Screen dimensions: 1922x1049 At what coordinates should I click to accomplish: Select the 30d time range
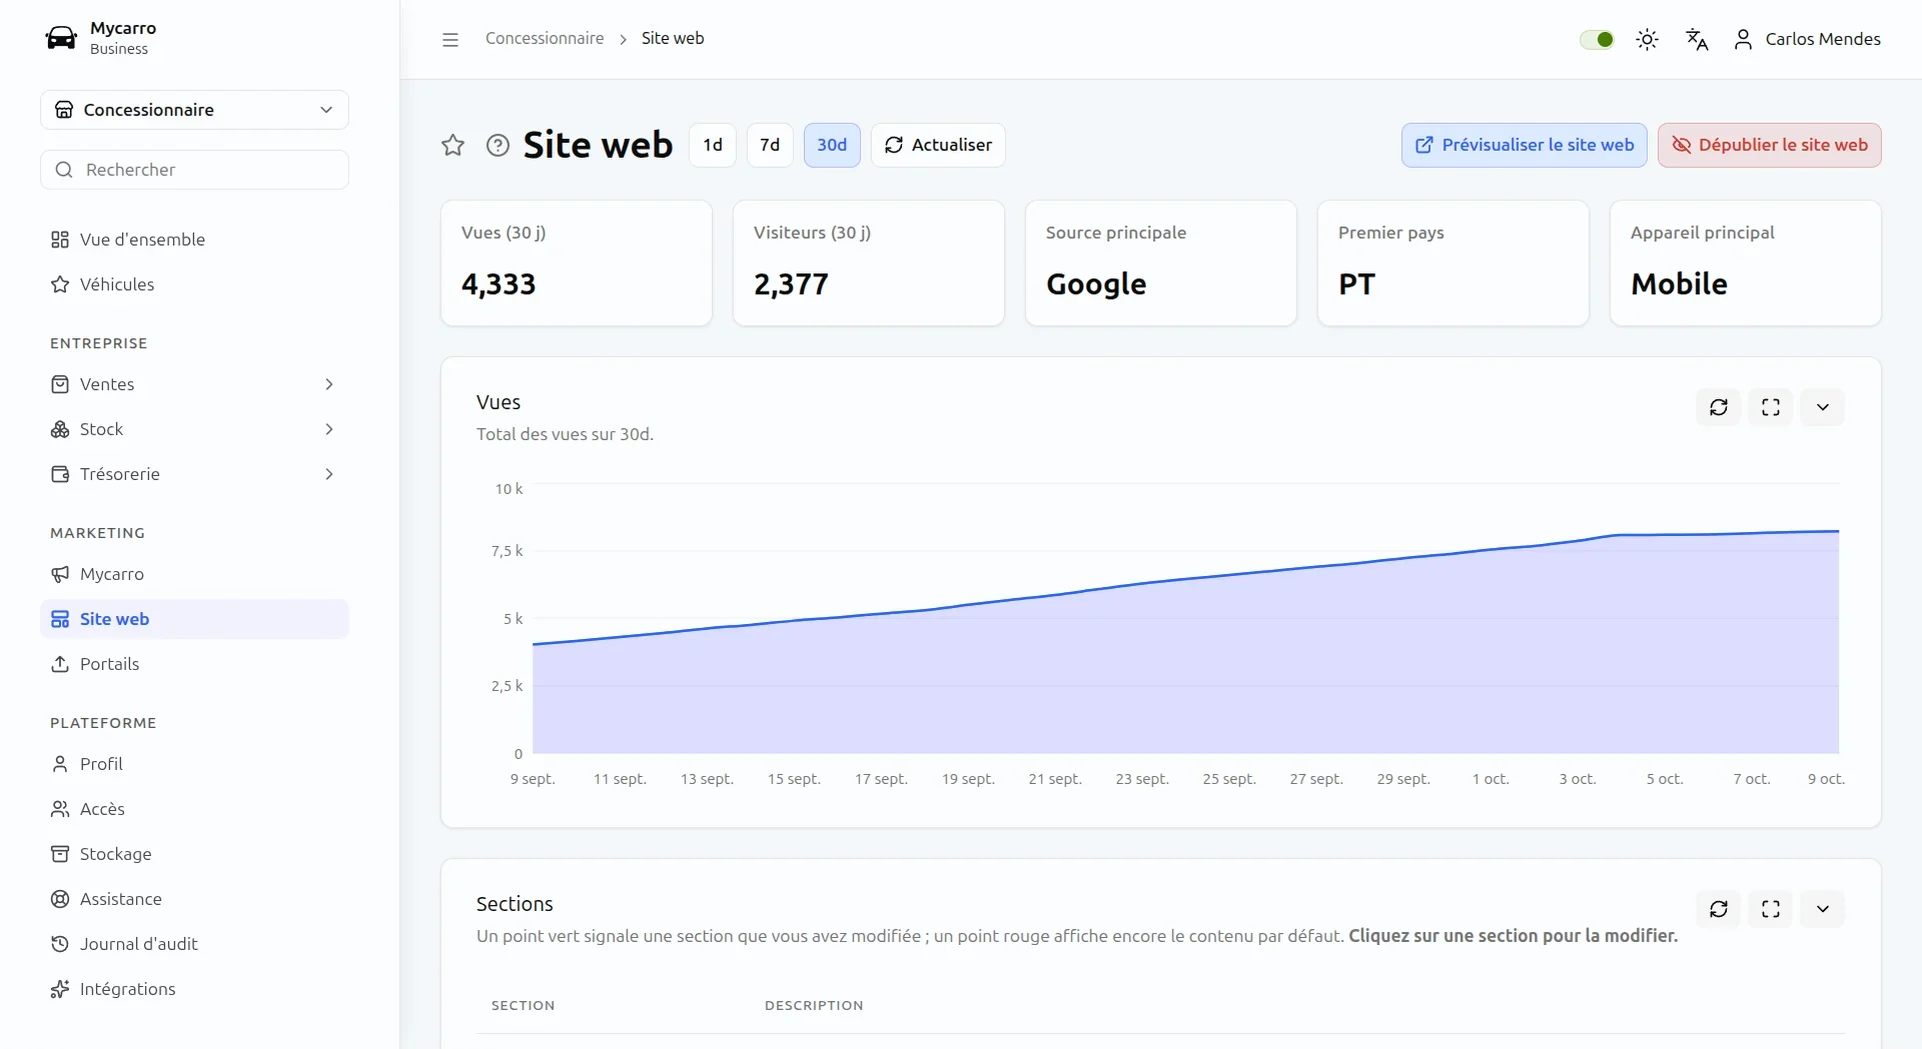coord(832,145)
